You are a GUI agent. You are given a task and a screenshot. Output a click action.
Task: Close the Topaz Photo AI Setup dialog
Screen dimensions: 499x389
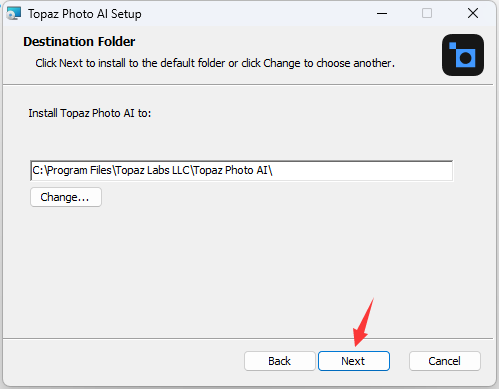pos(473,14)
